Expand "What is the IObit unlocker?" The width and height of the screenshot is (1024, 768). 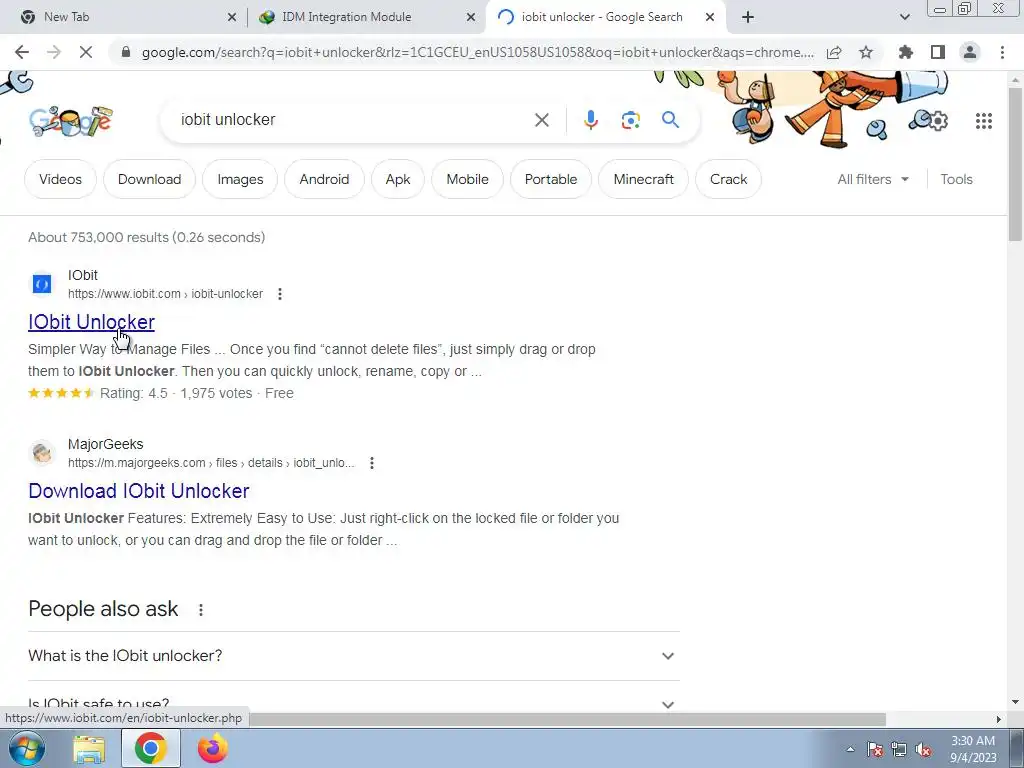[354, 656]
